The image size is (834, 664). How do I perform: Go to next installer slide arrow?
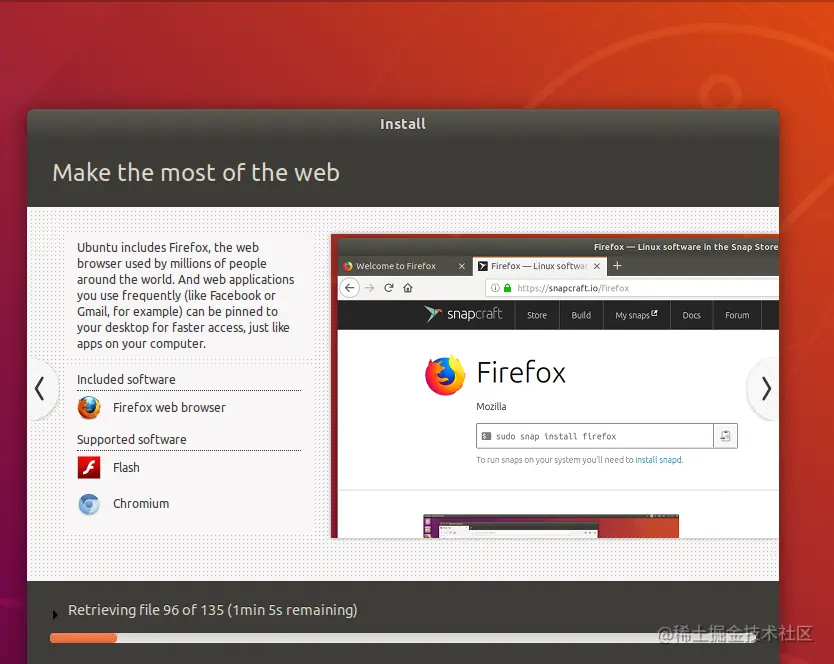coord(765,389)
